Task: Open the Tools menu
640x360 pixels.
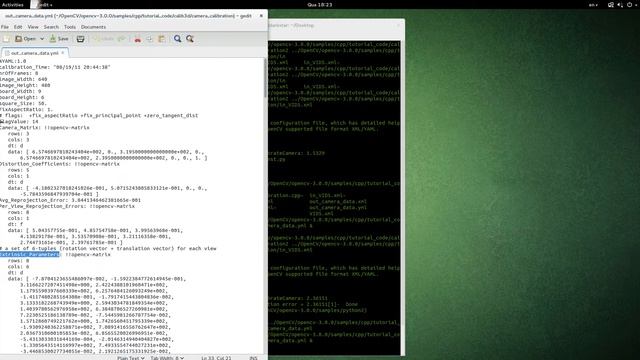Action: (70, 27)
